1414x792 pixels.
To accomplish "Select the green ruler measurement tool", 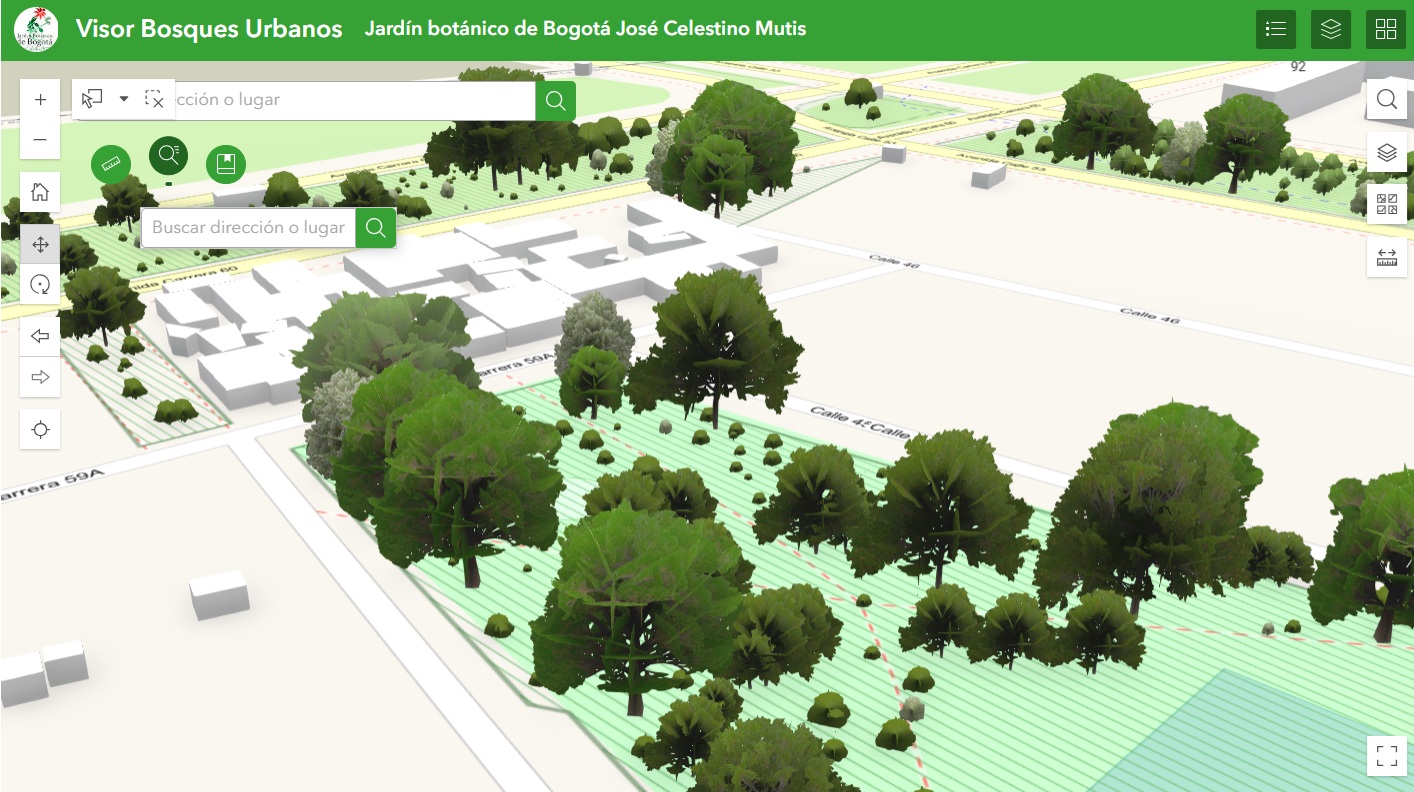I will pos(111,163).
